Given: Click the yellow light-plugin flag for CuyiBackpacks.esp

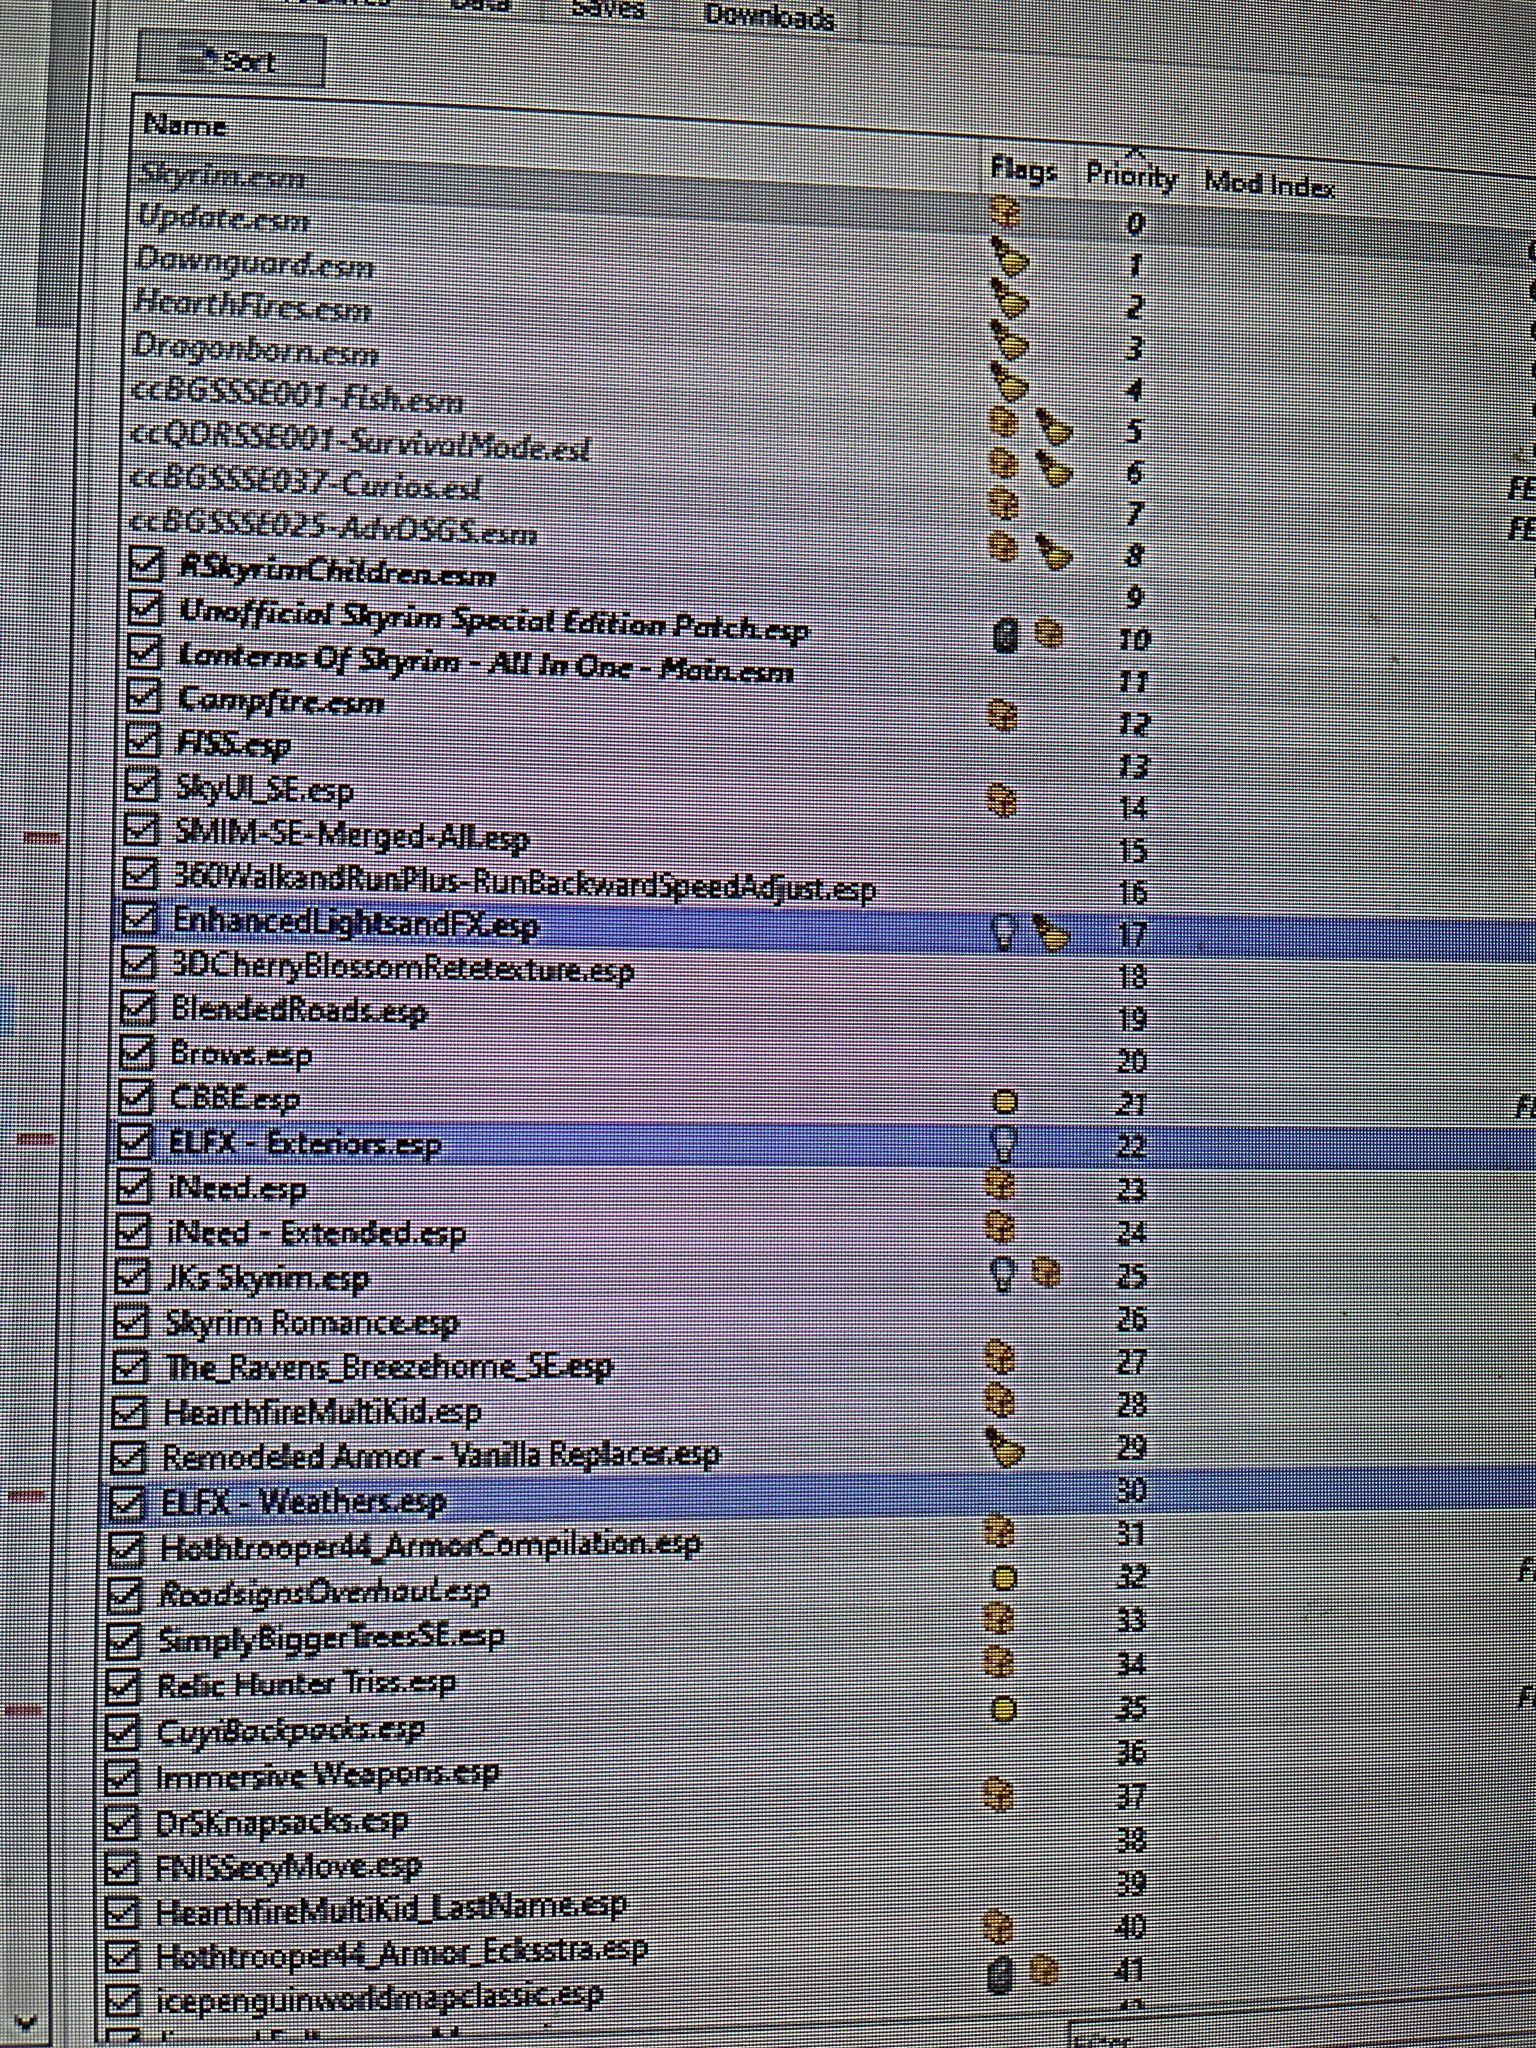Looking at the screenshot, I should (x=1003, y=1708).
